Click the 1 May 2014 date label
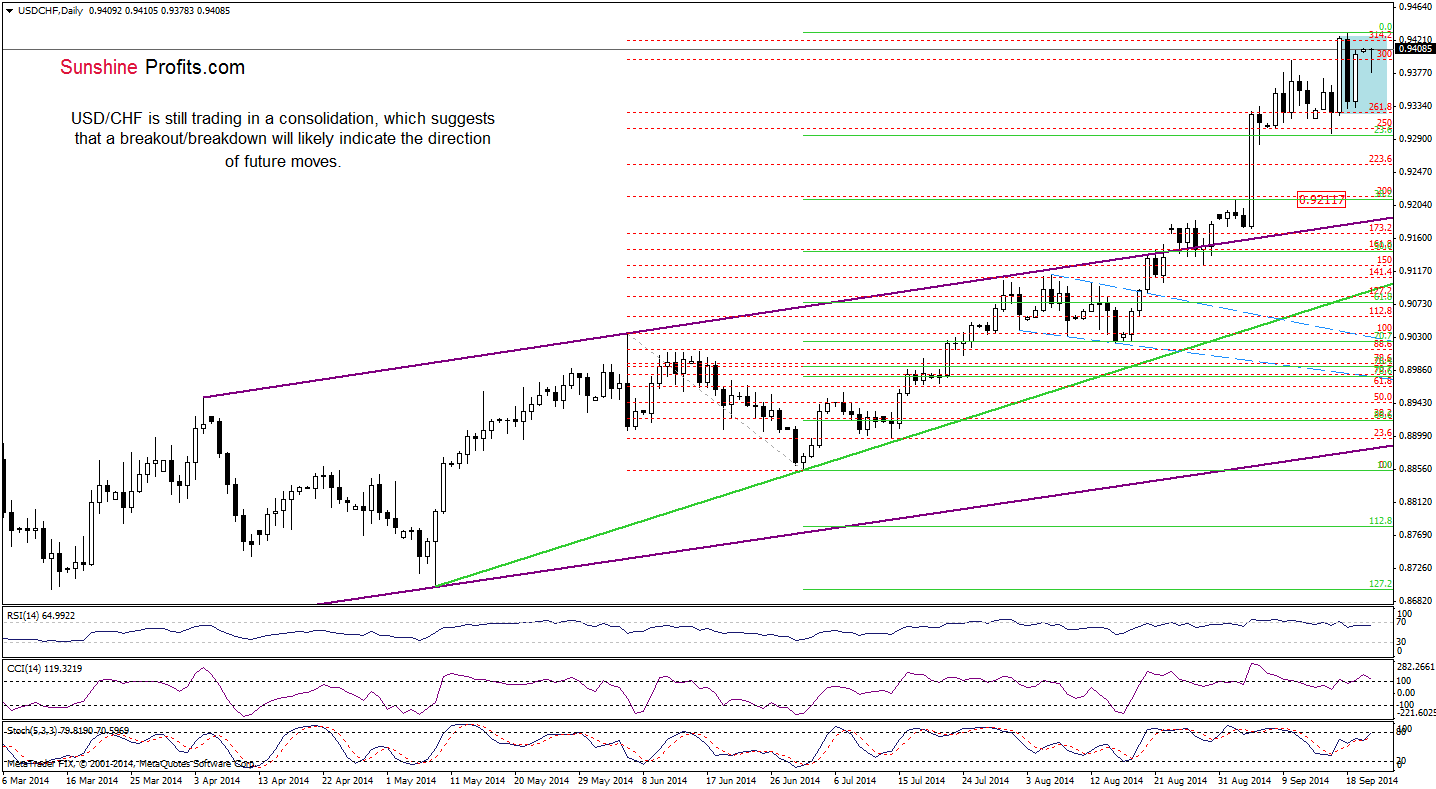 coord(410,780)
